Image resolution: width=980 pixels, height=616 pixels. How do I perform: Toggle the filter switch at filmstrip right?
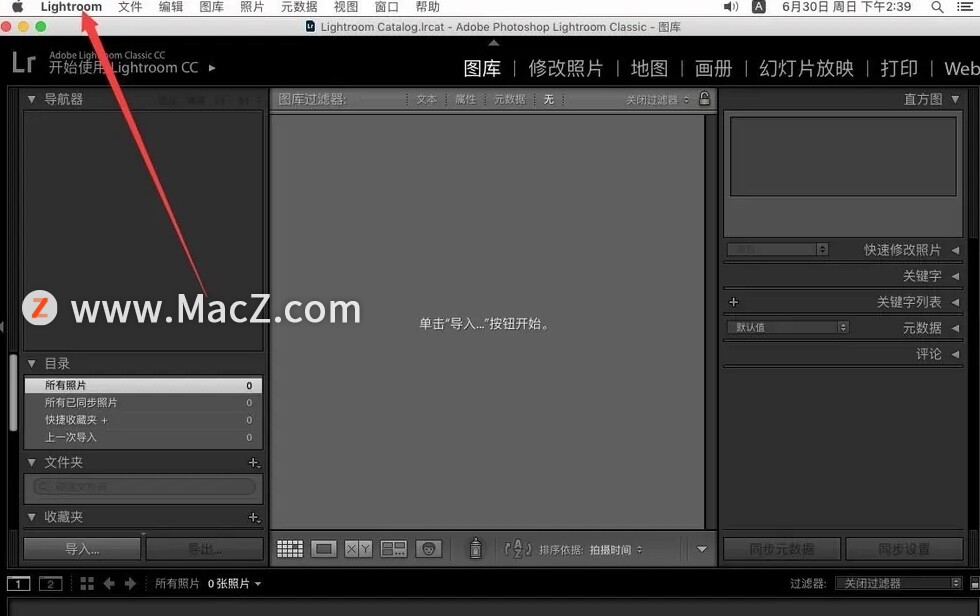974,584
